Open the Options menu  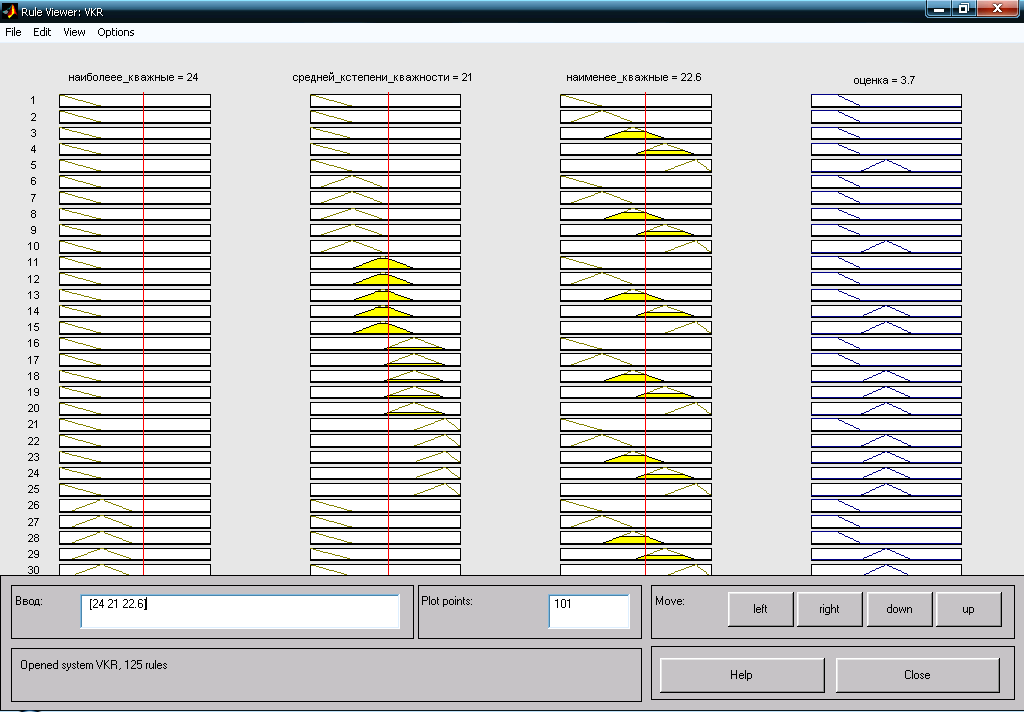116,32
